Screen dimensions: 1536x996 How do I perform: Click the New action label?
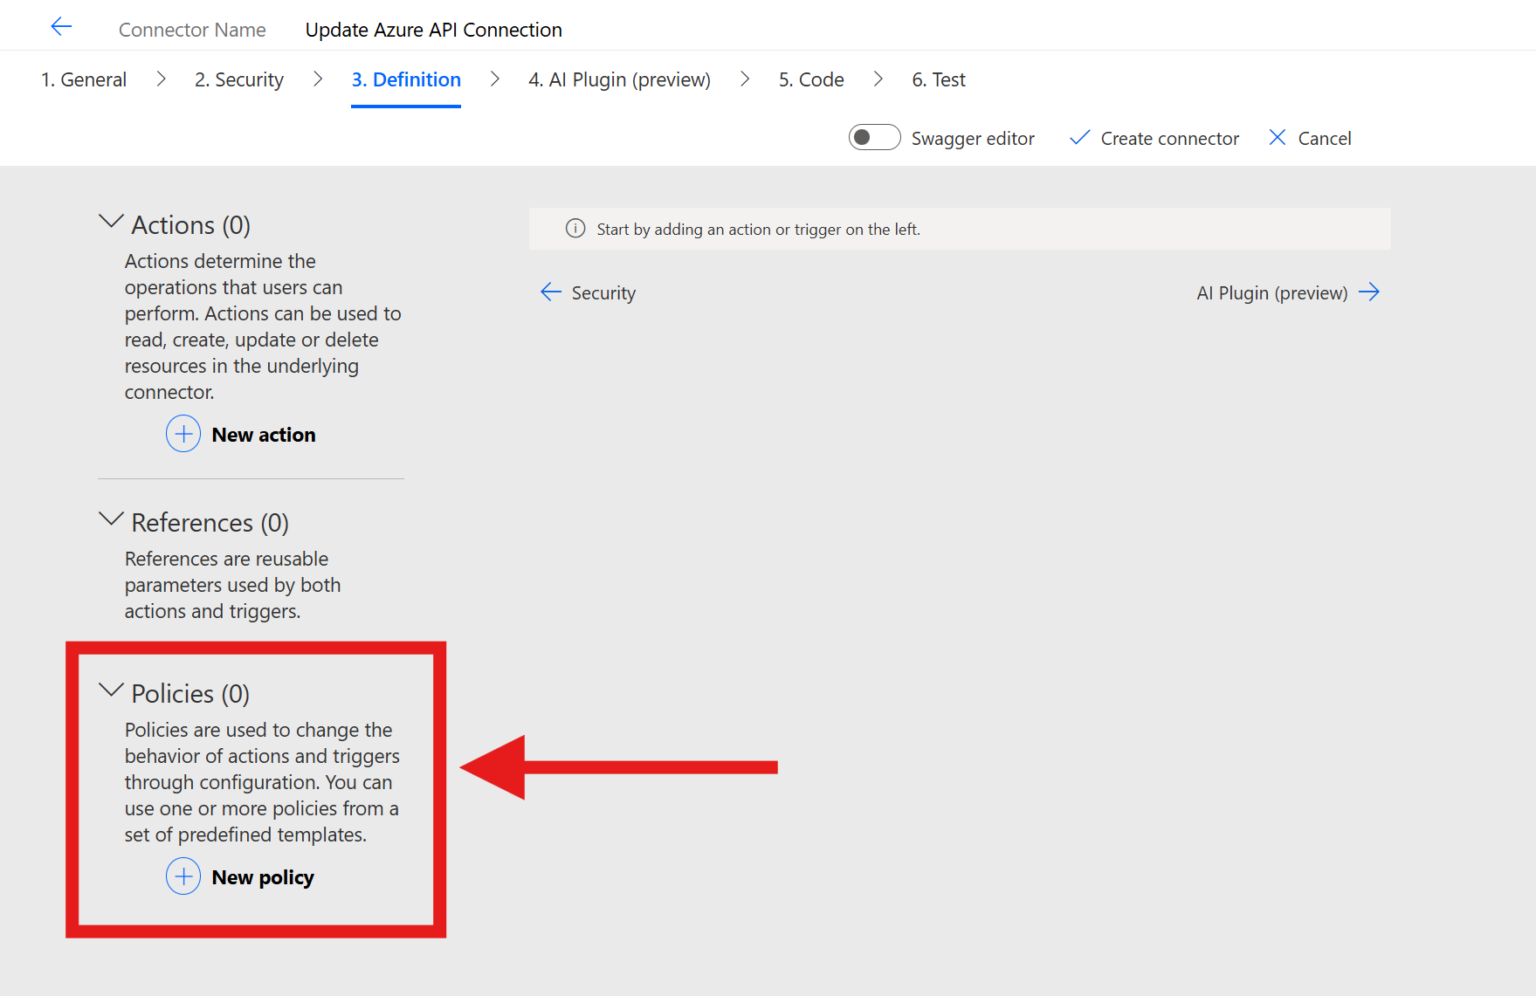pos(264,435)
